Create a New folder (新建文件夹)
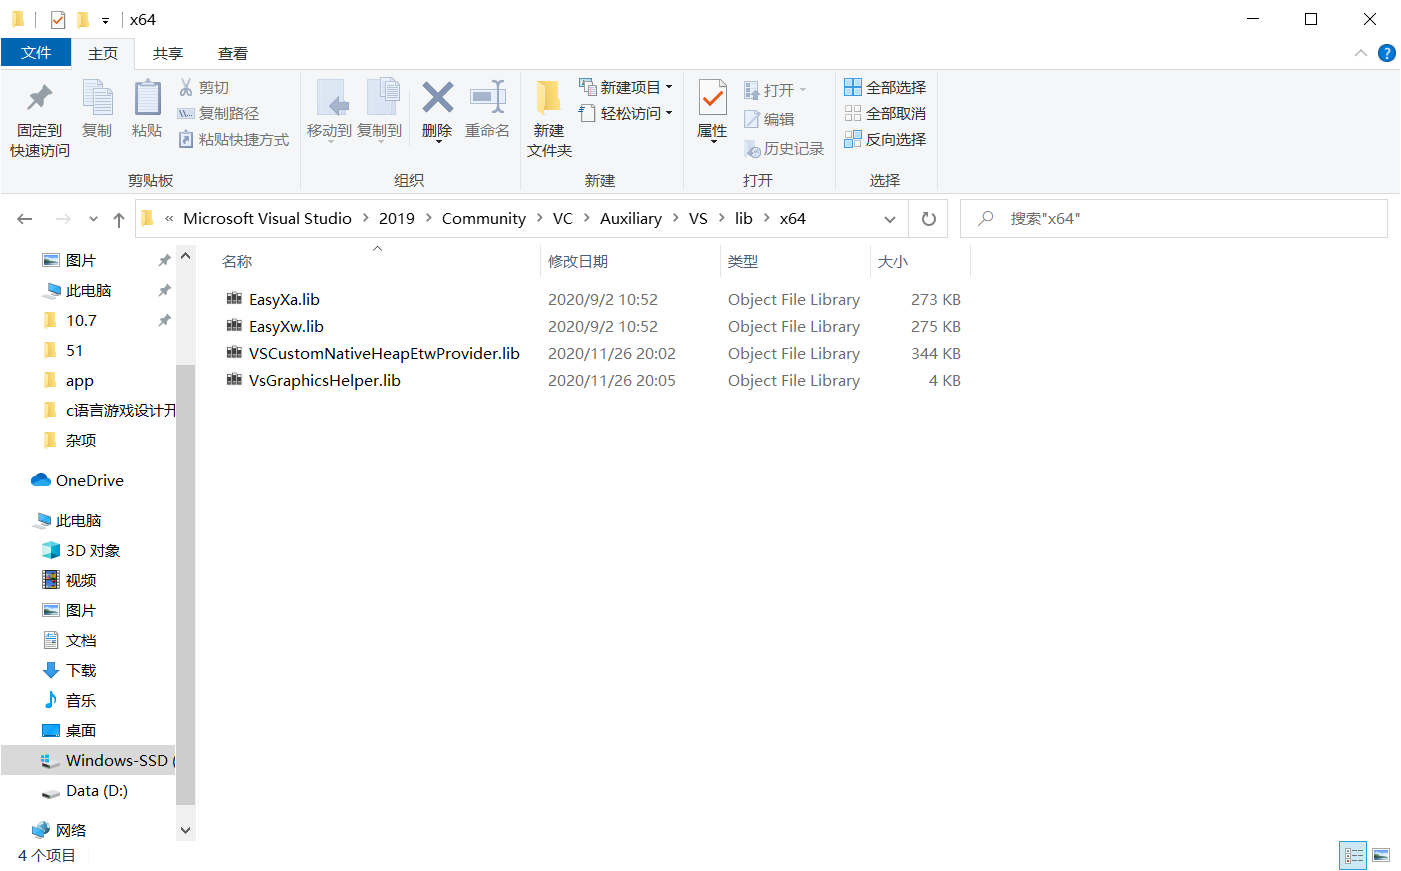The width and height of the screenshot is (1401, 871). coord(549,118)
